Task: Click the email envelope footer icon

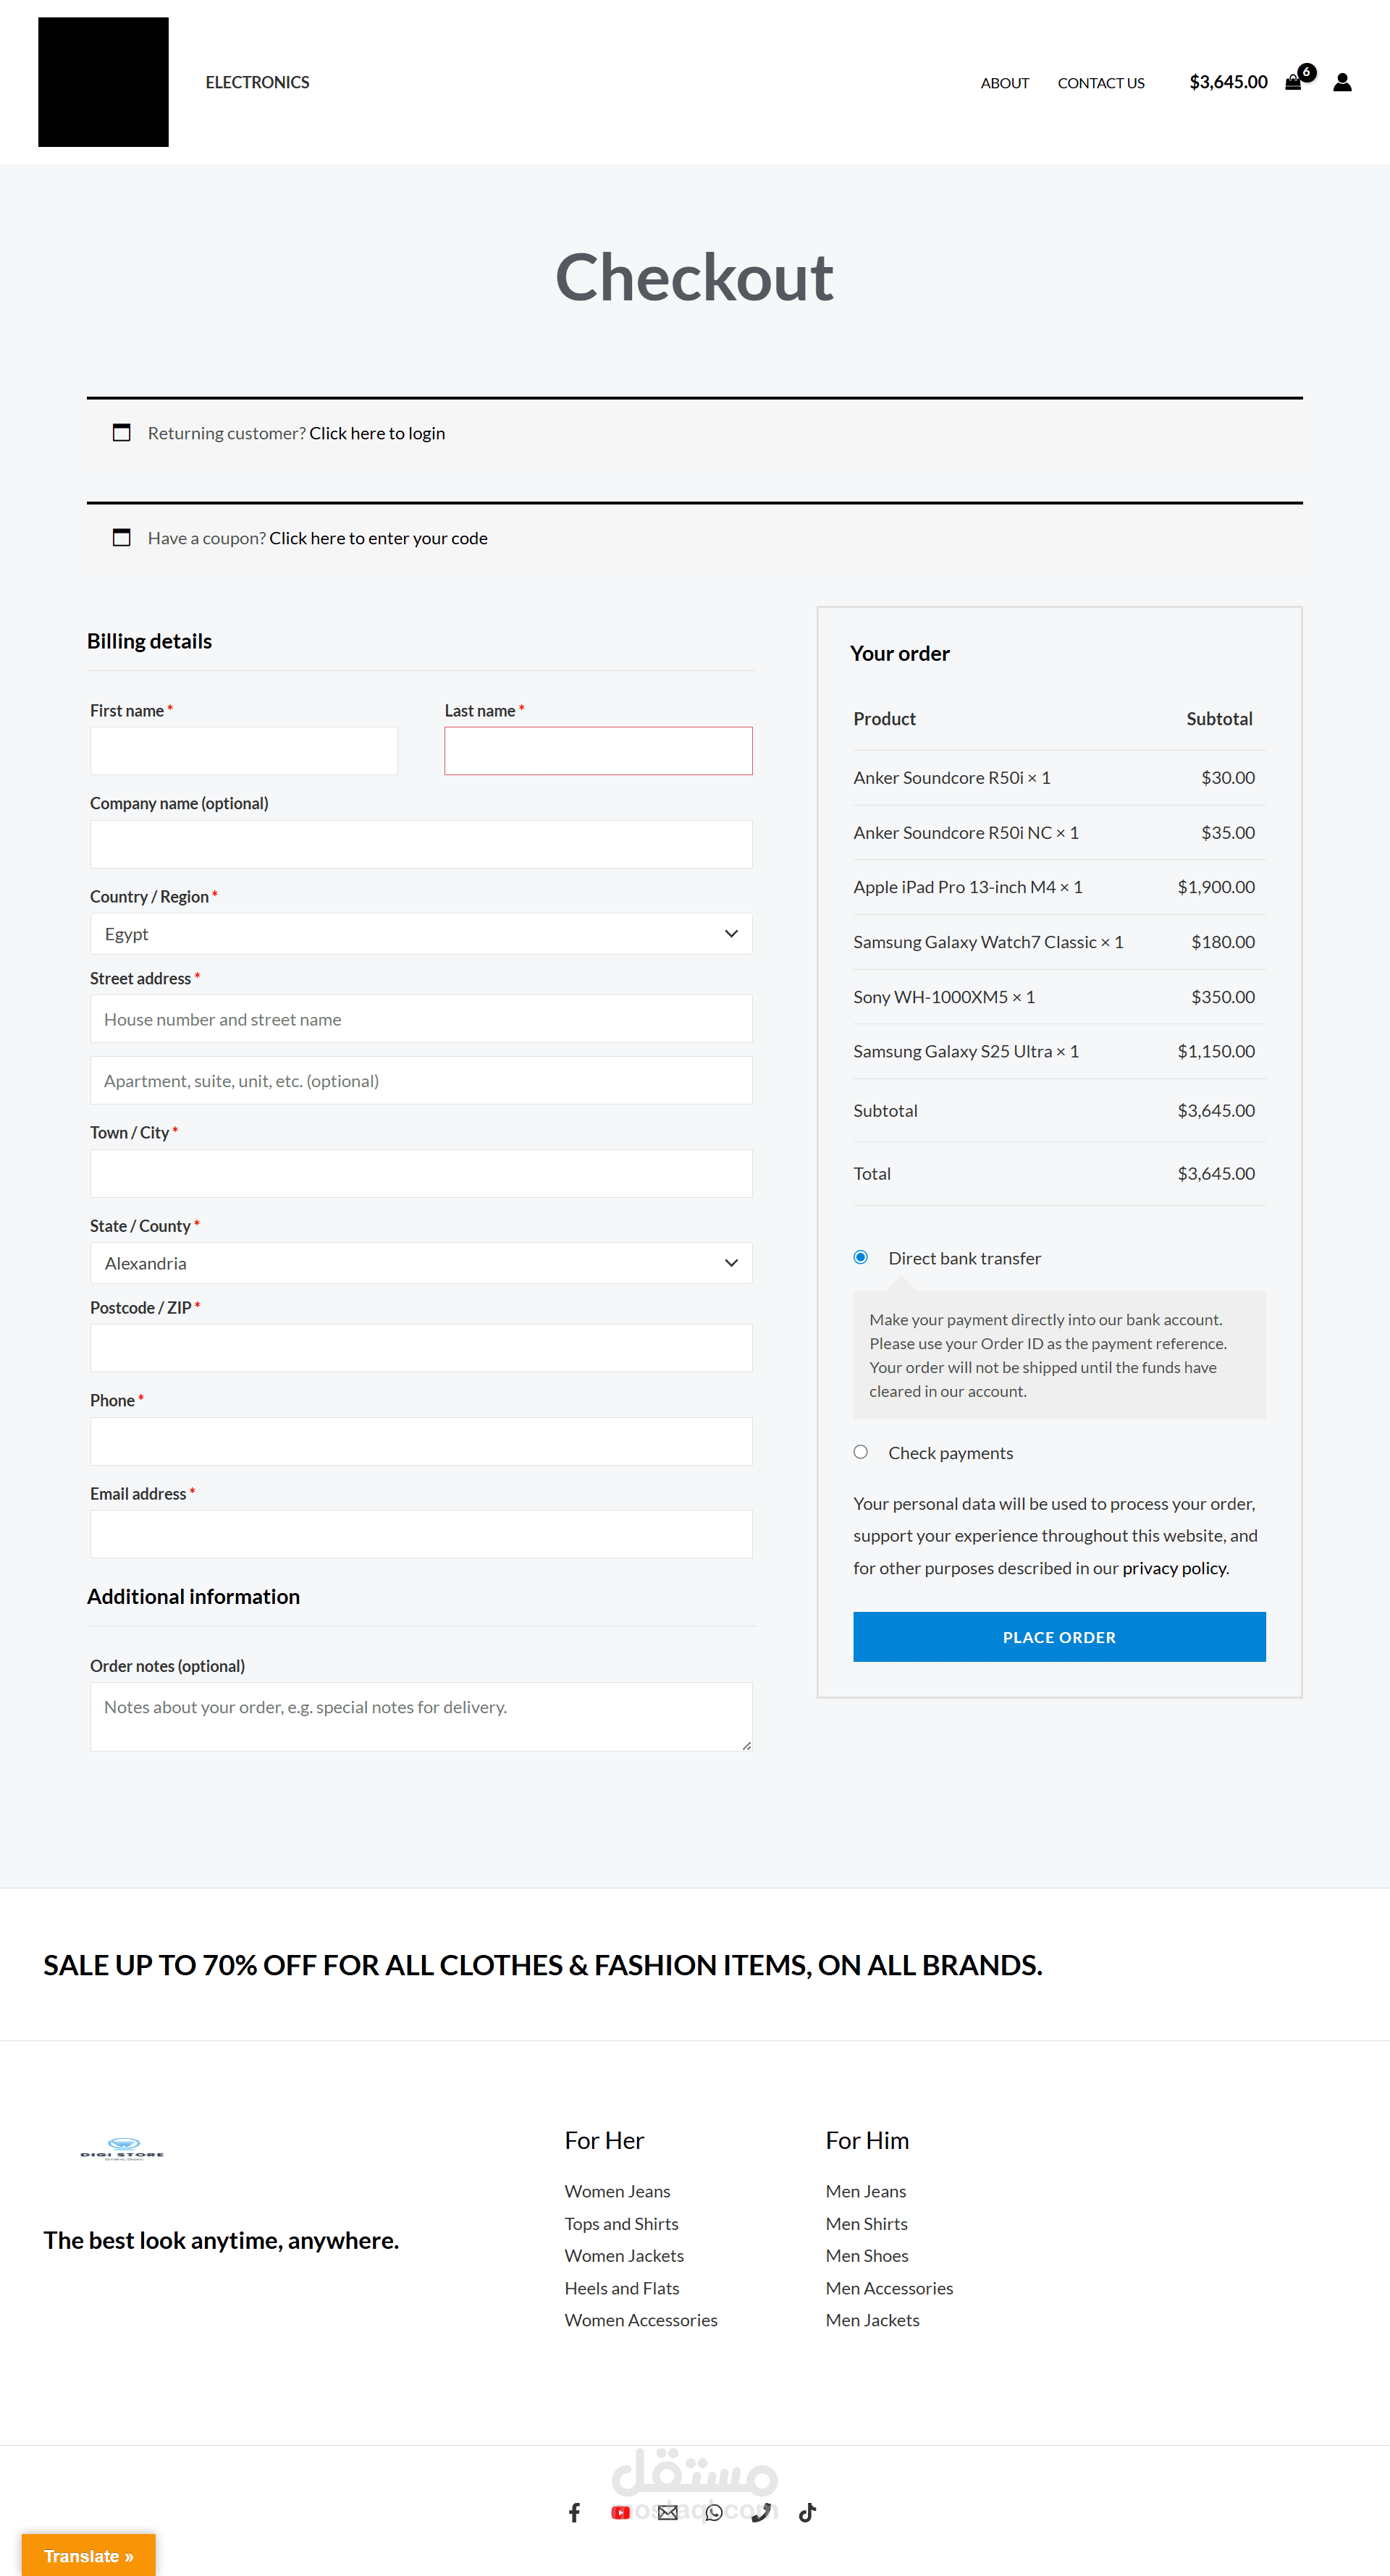Action: [667, 2512]
